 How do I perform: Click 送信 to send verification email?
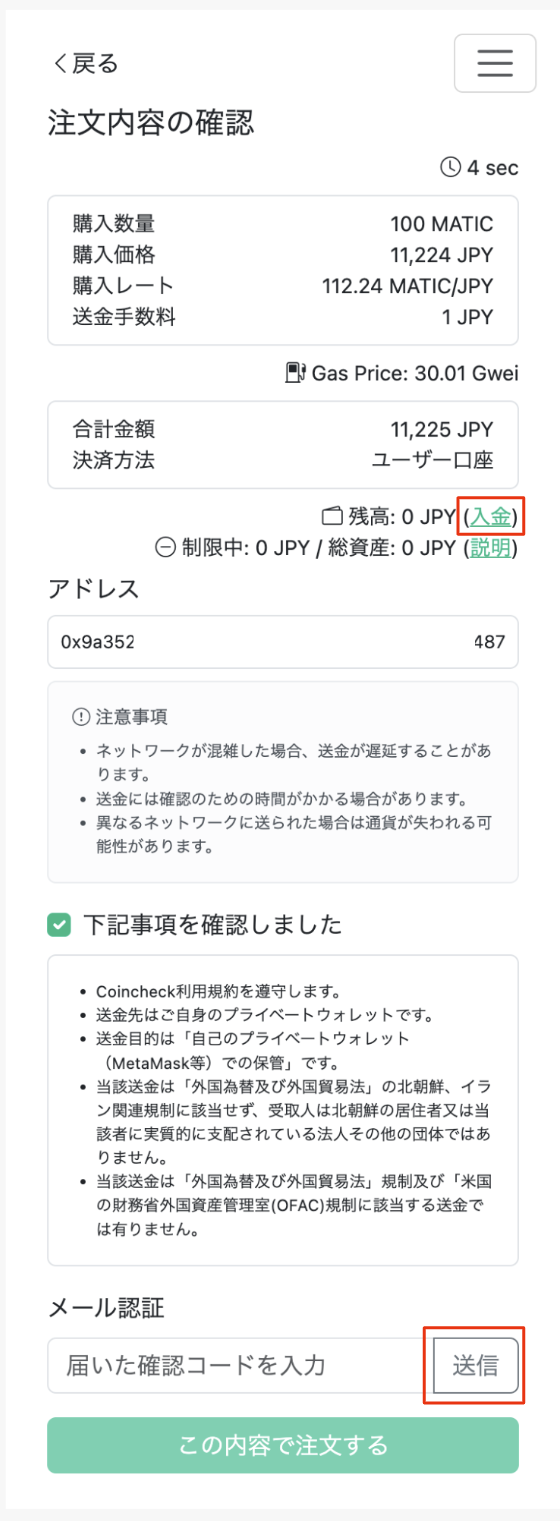point(476,1365)
